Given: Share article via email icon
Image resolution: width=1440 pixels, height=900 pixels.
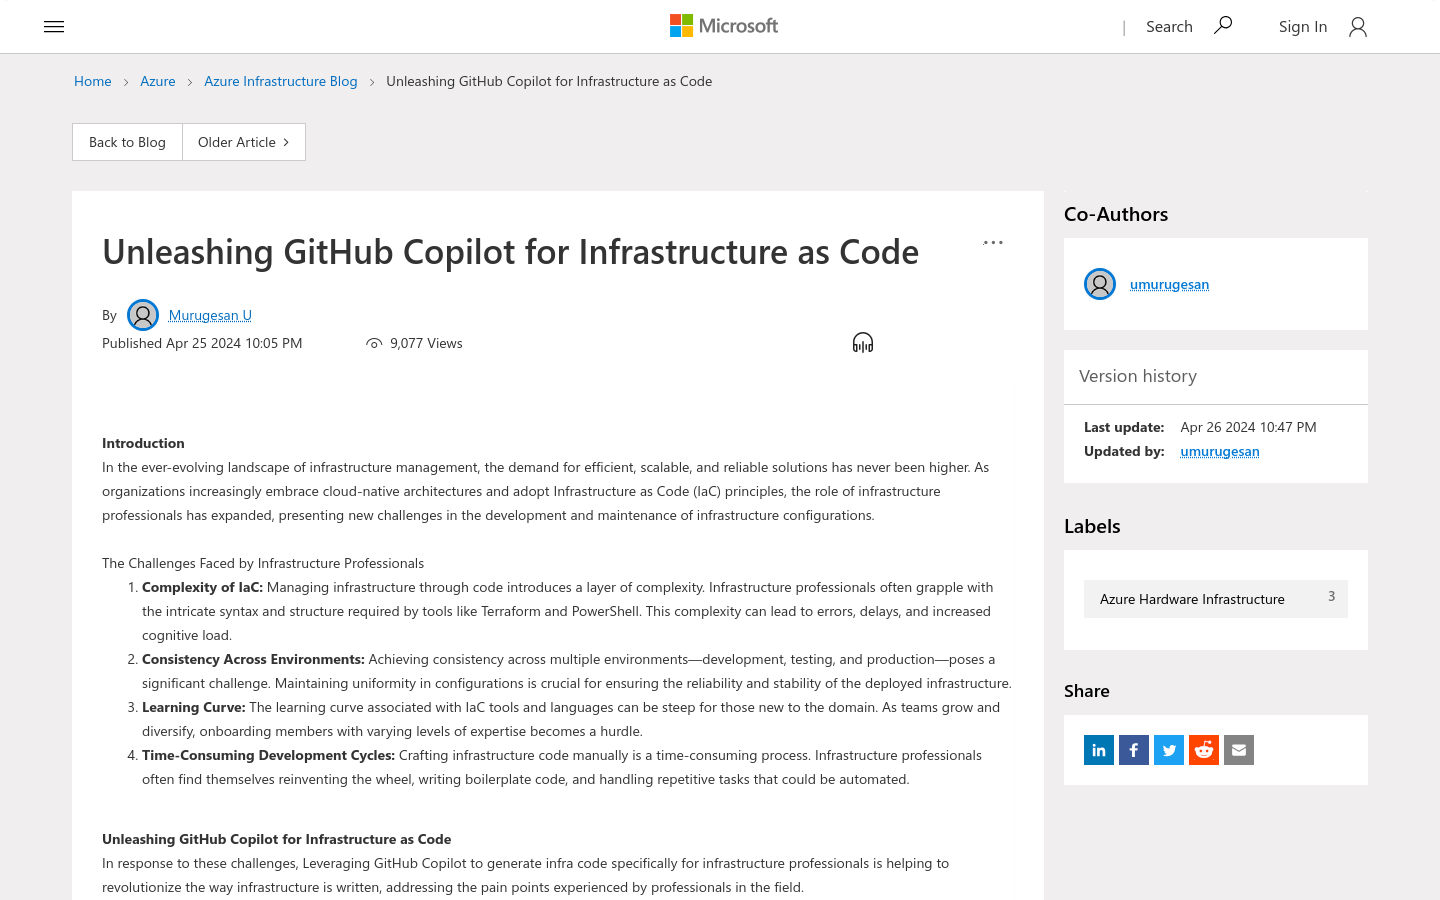Looking at the screenshot, I should [x=1239, y=750].
